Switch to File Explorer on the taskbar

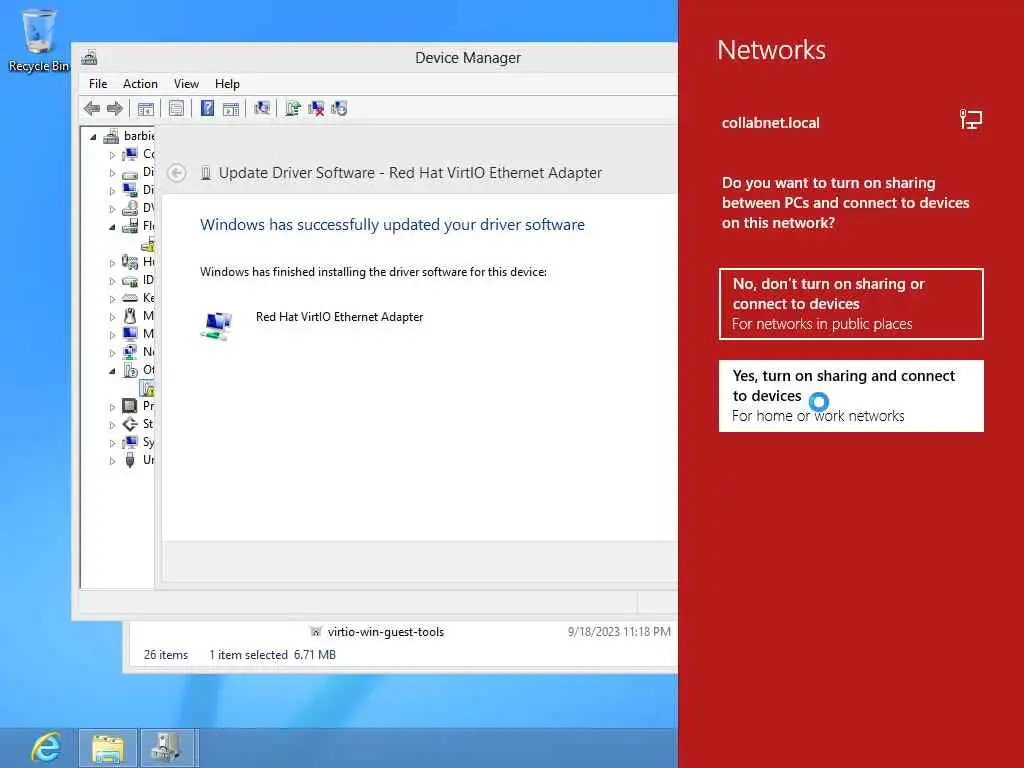108,748
